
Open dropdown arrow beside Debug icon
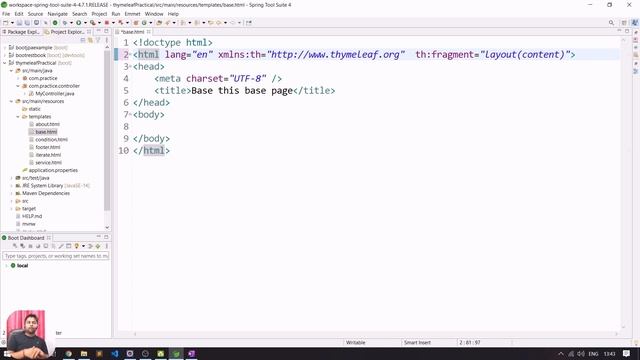coord(71,23)
